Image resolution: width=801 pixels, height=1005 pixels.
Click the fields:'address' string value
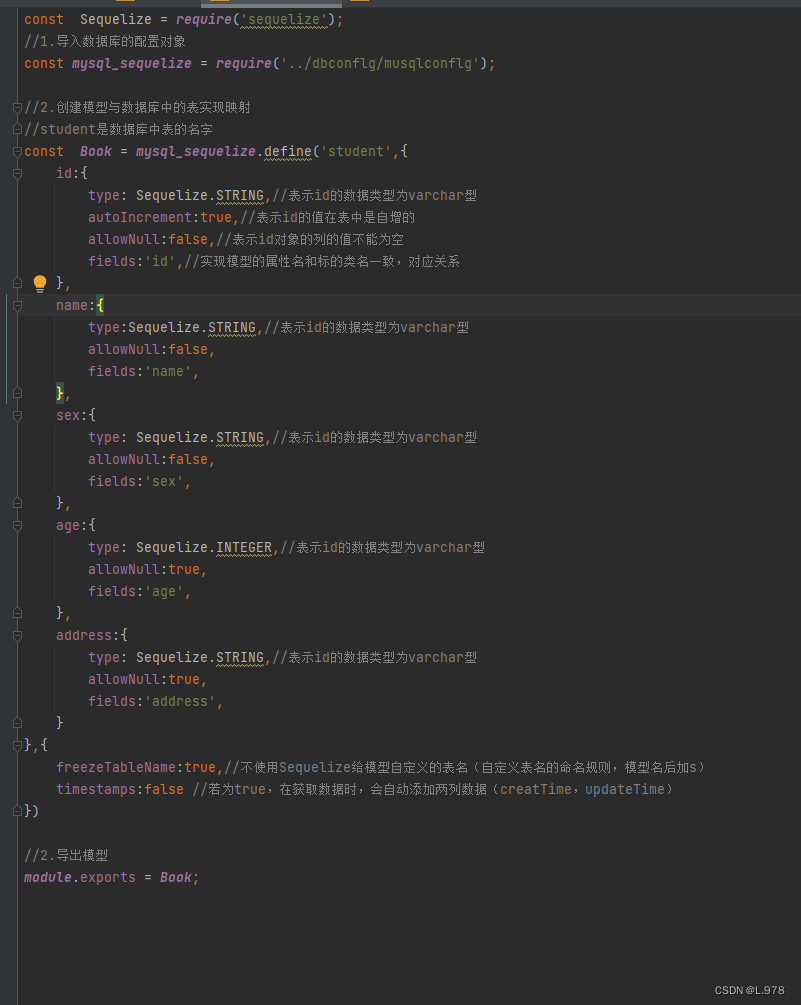[179, 702]
